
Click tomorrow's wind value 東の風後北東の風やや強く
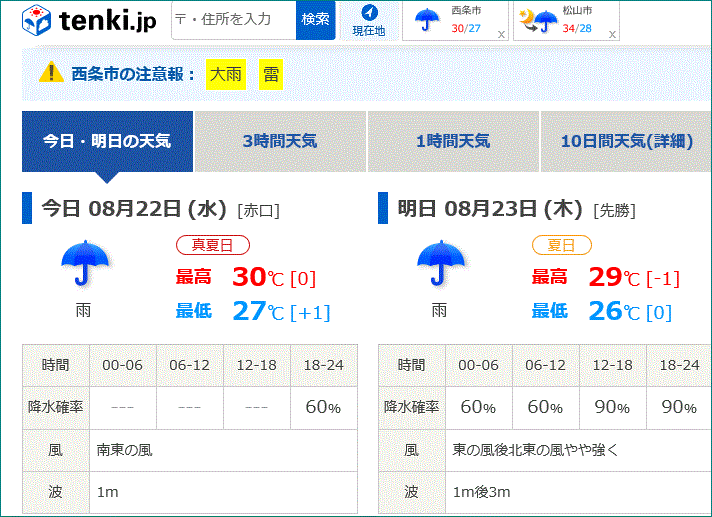535,450
